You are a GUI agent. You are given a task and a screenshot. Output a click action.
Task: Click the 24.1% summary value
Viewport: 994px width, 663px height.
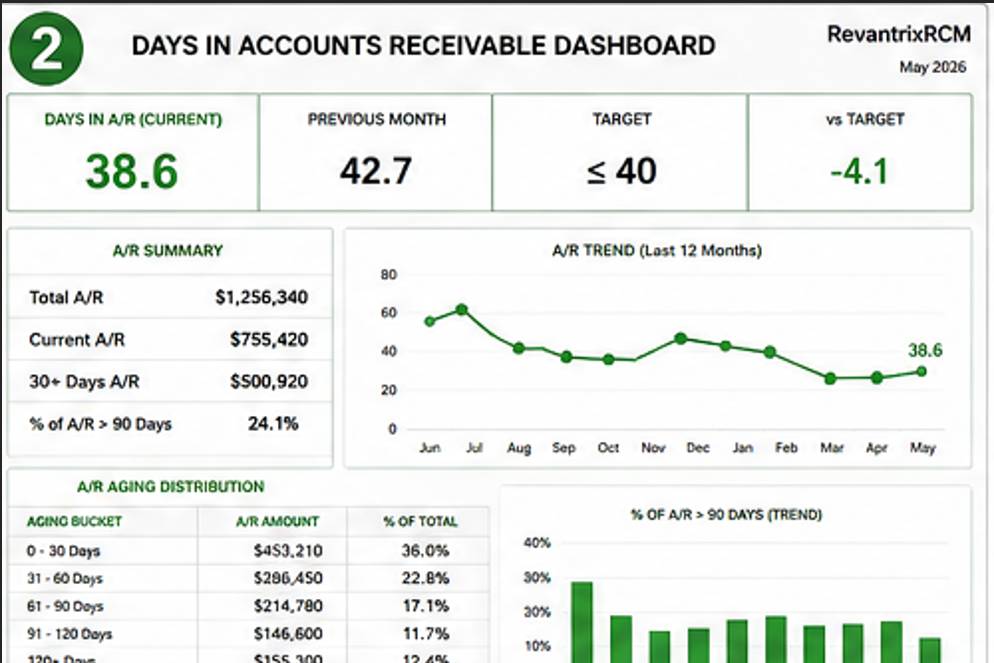coord(273,423)
